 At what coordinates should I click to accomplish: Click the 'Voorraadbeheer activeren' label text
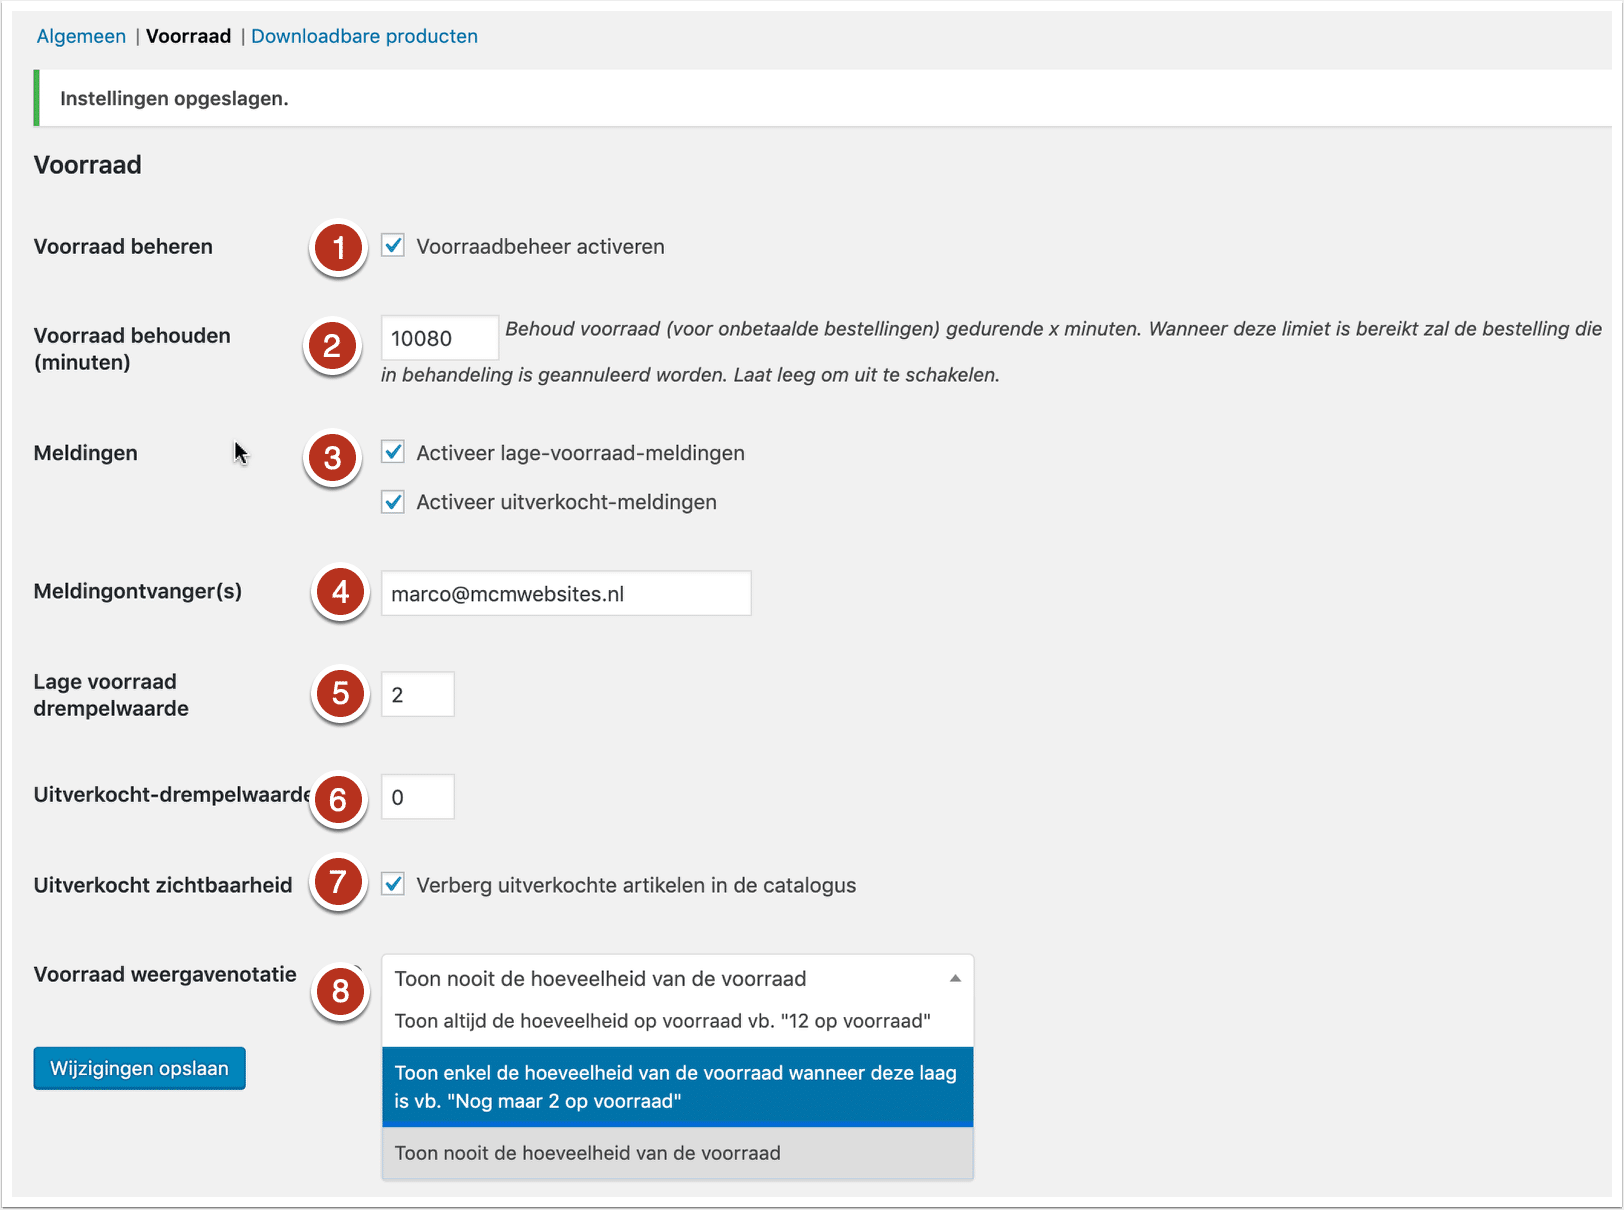[540, 246]
